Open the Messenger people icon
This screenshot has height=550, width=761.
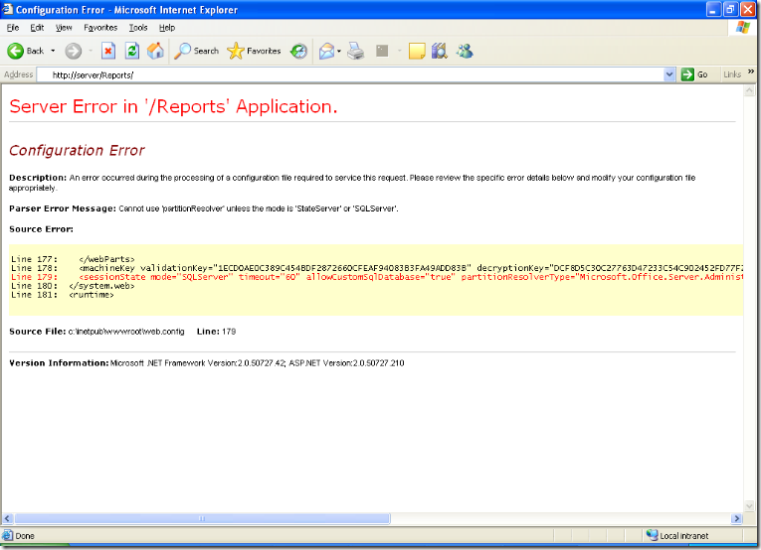click(464, 51)
